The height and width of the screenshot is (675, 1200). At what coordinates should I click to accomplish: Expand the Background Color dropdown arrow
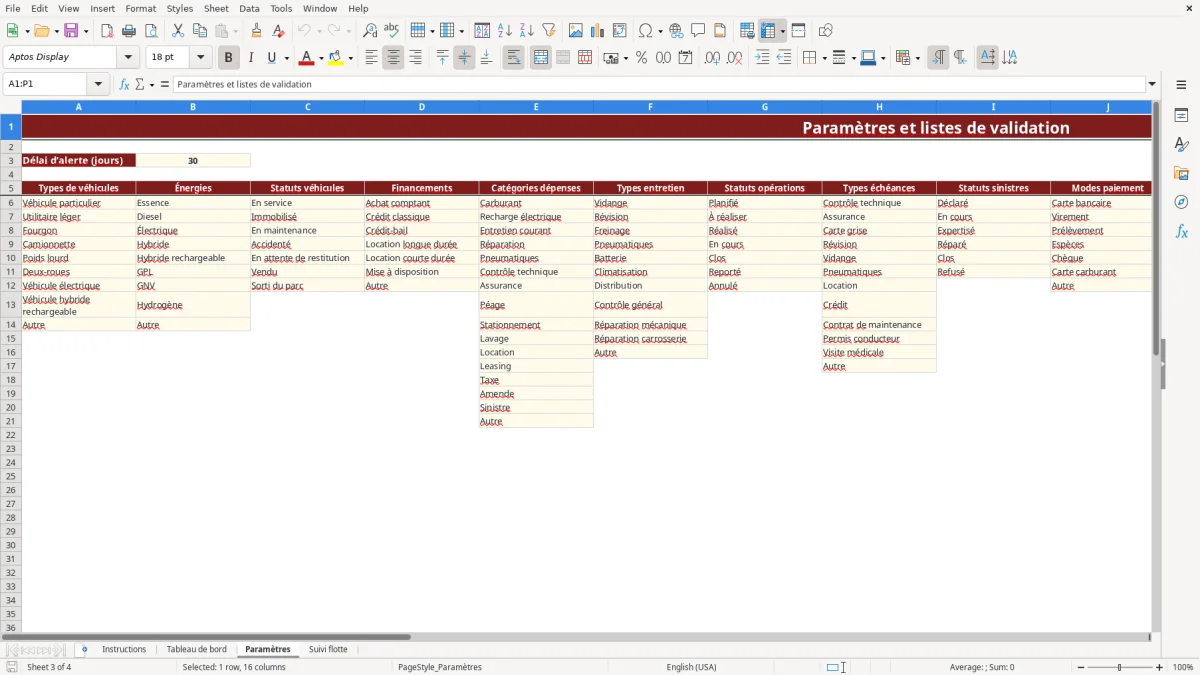pos(350,58)
